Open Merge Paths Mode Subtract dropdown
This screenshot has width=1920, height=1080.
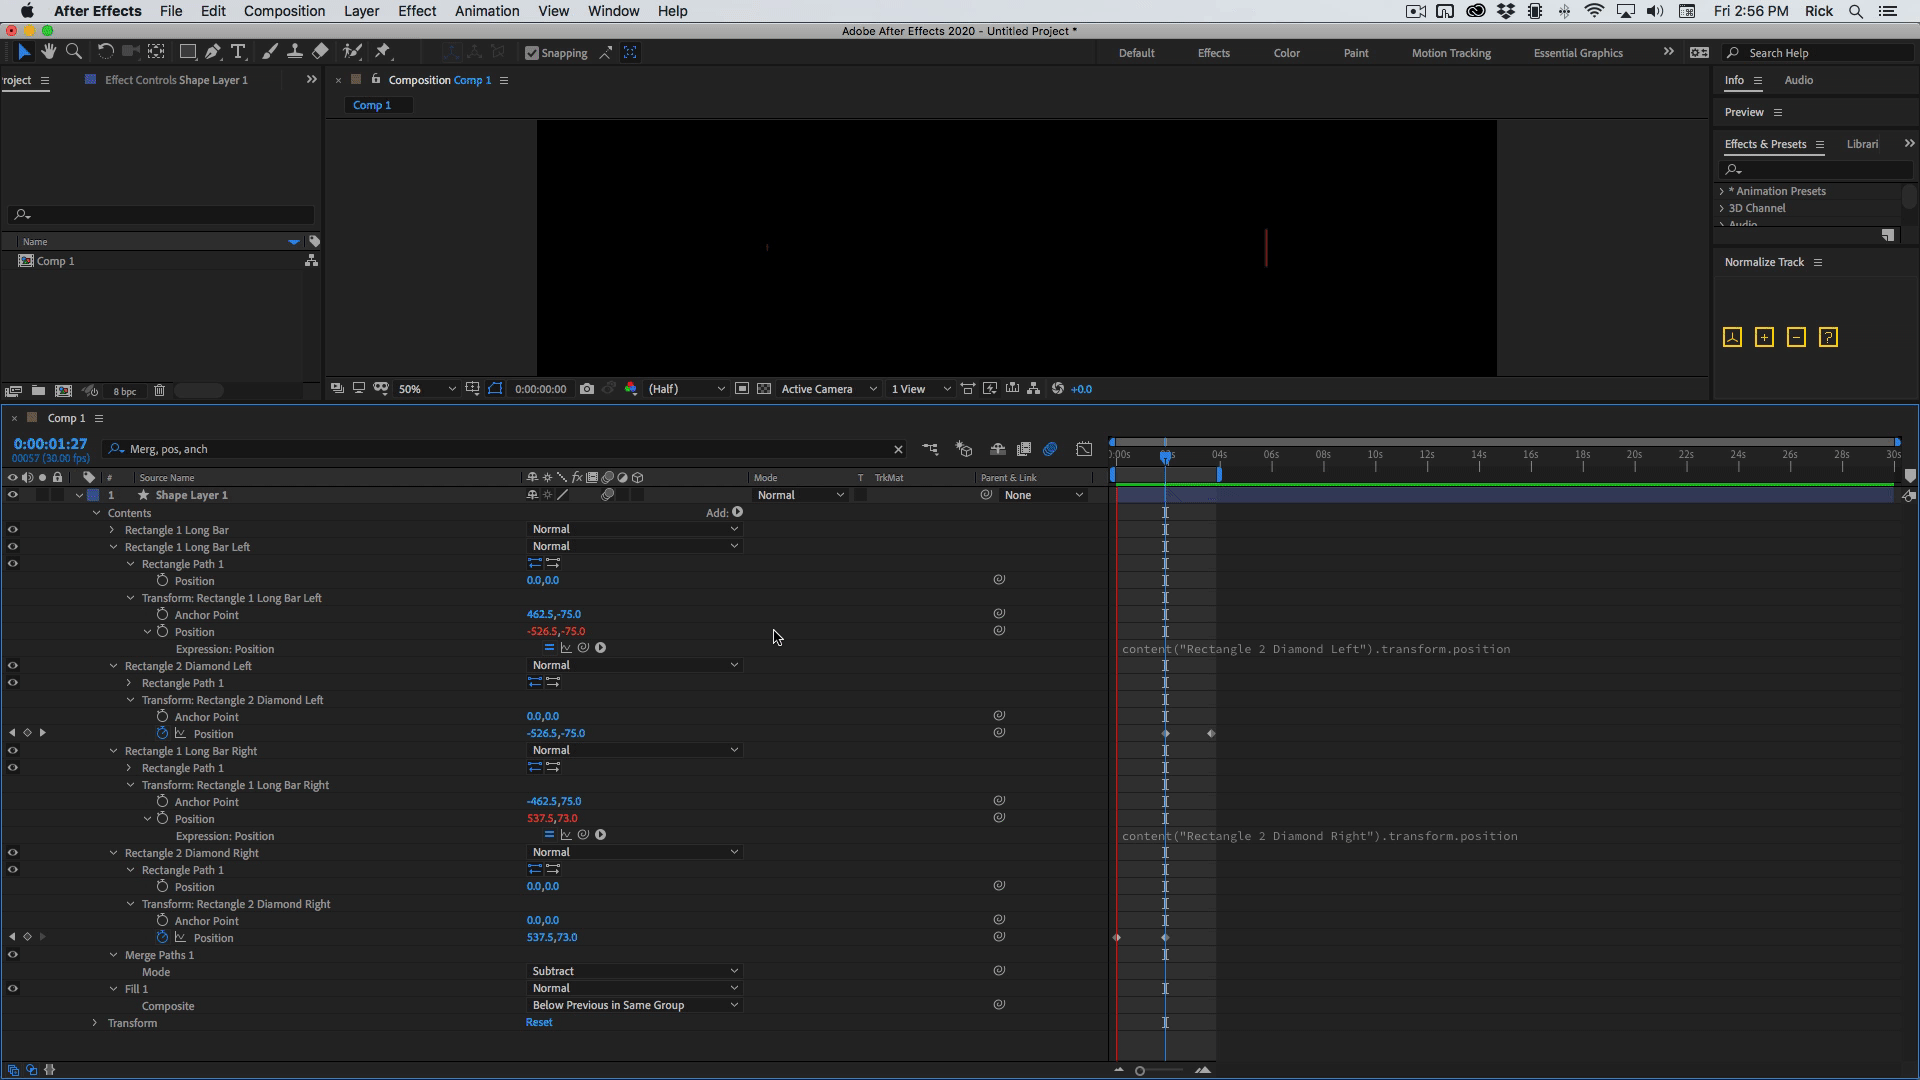[x=635, y=971]
